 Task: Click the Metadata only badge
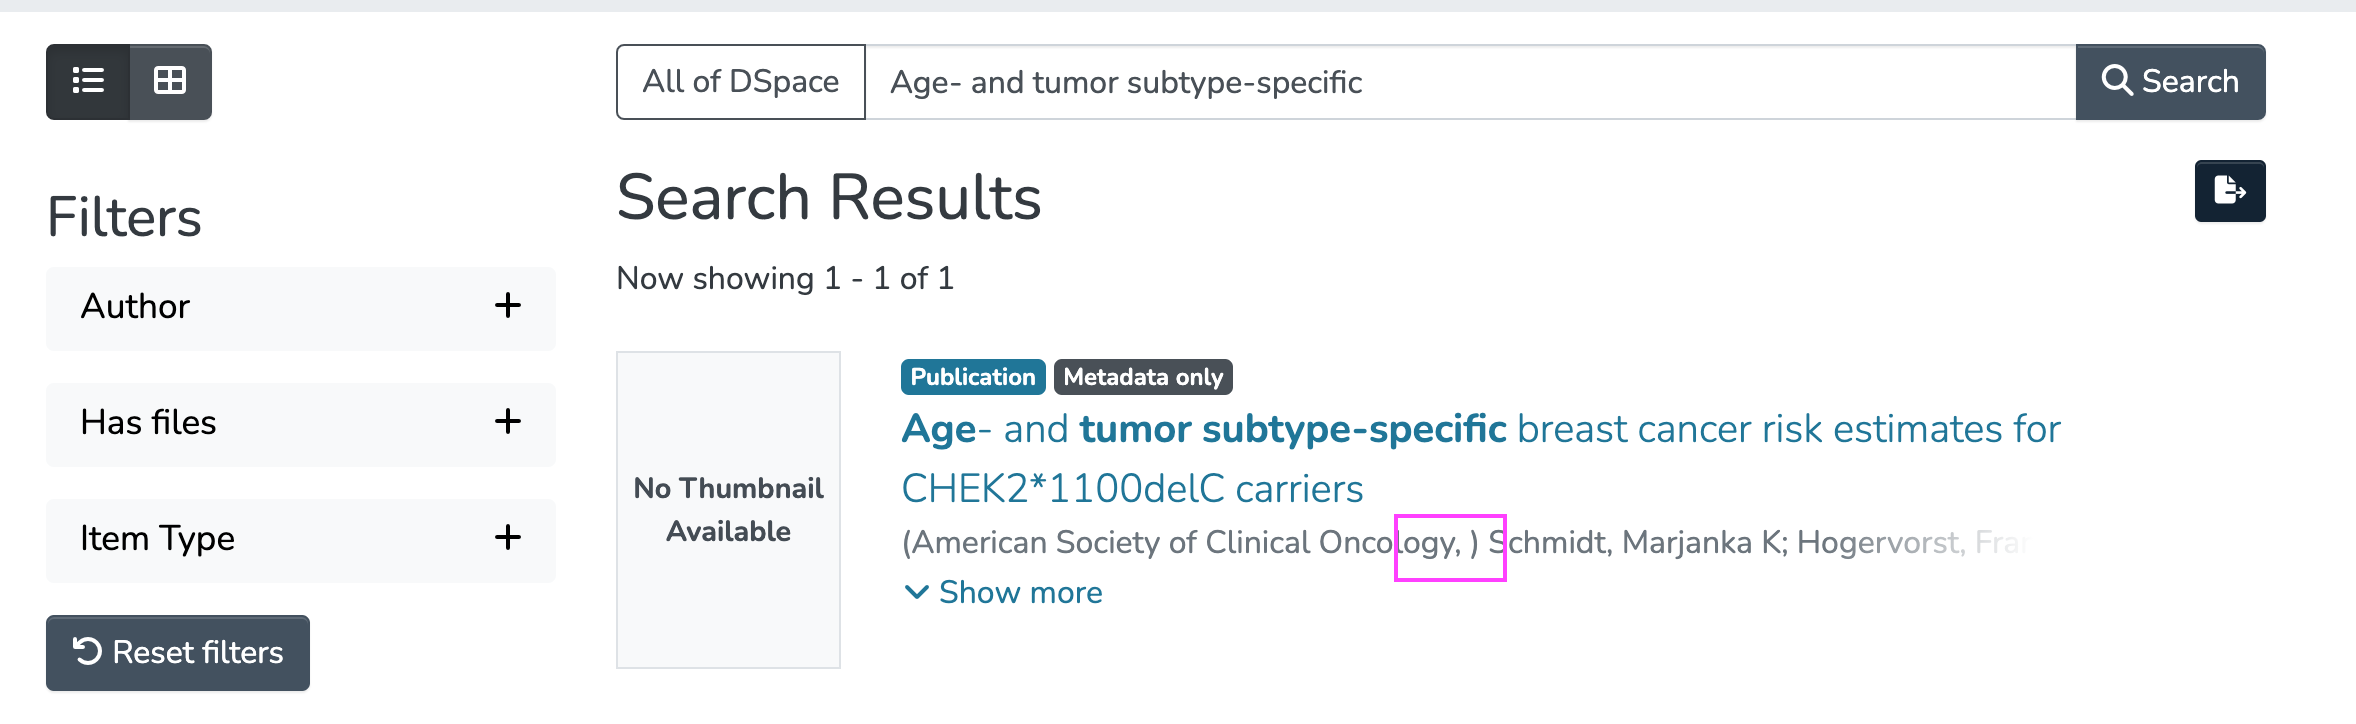(1143, 377)
